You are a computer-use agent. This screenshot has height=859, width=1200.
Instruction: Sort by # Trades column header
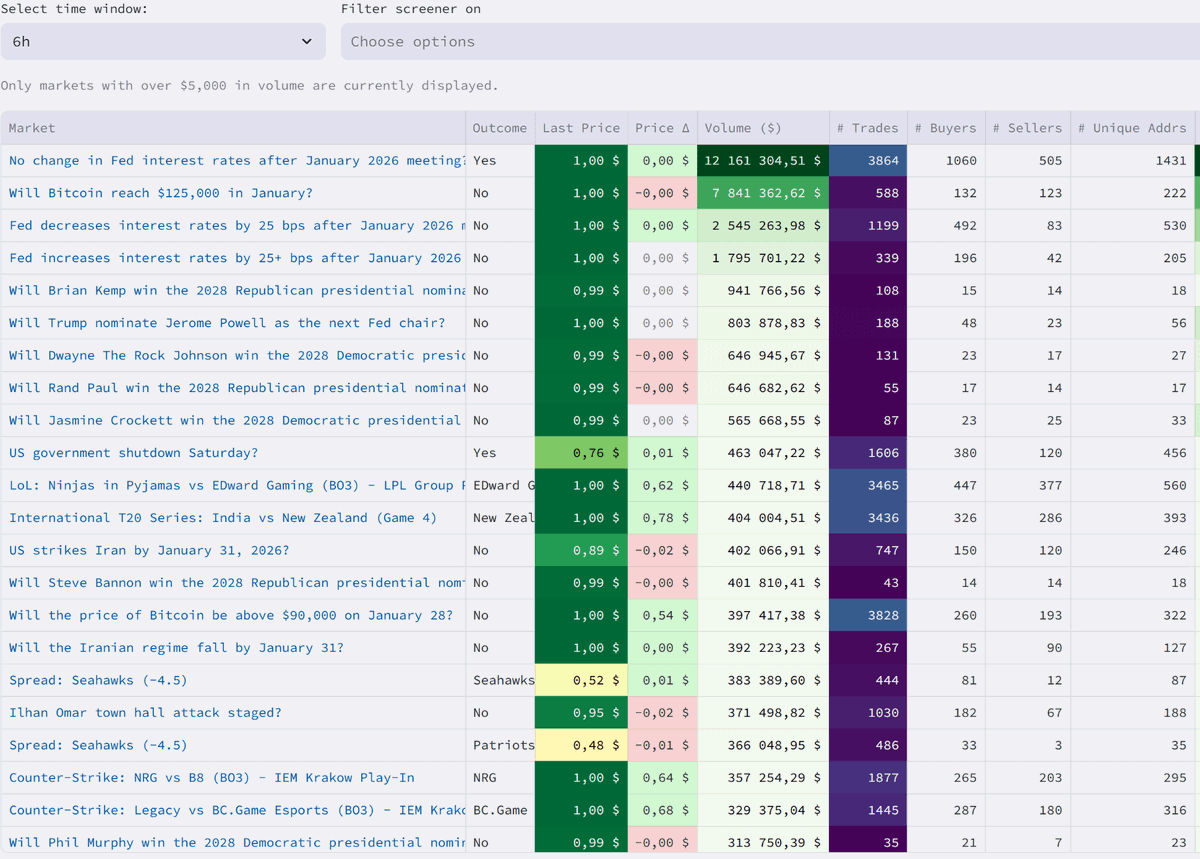(868, 128)
